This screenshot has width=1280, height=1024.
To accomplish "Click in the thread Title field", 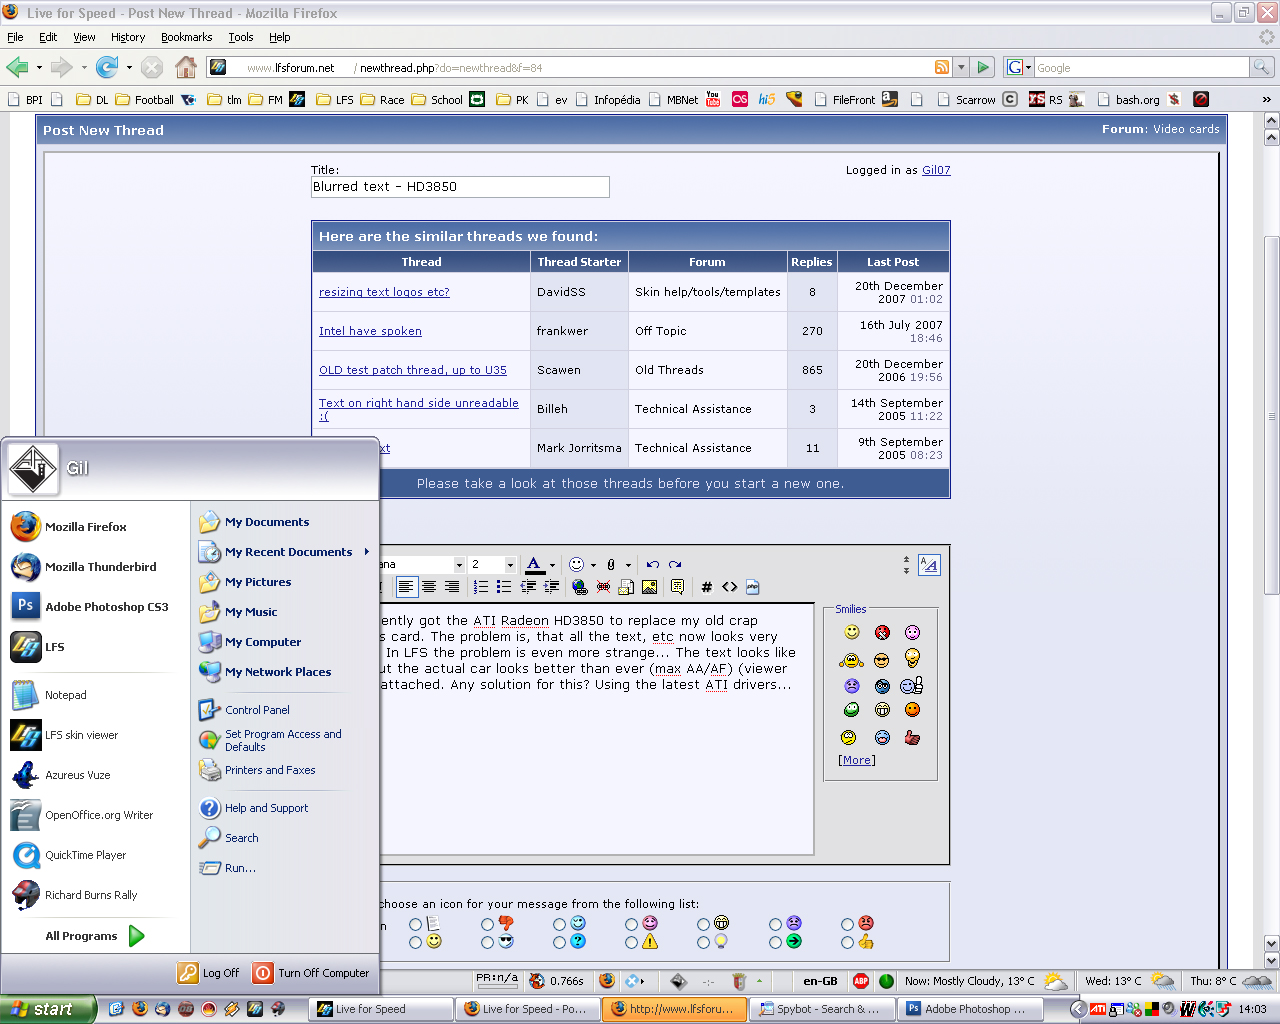I will point(460,187).
